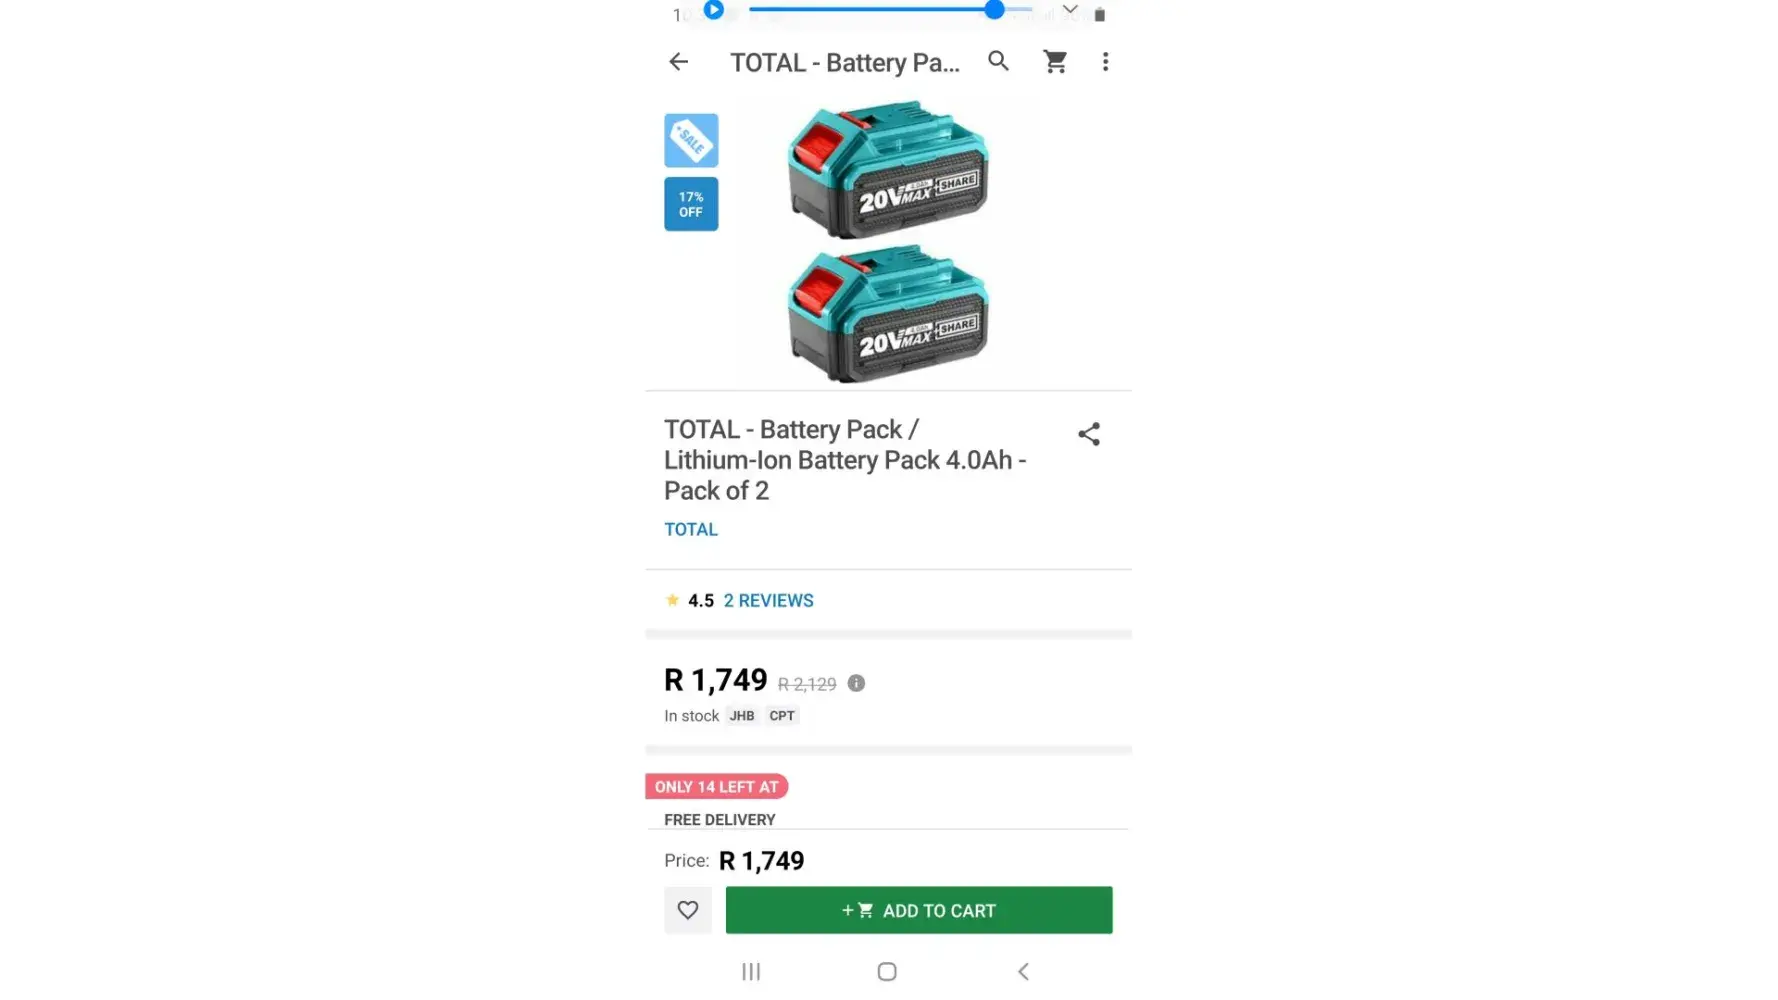Add product to wishlist with heart

tap(688, 910)
